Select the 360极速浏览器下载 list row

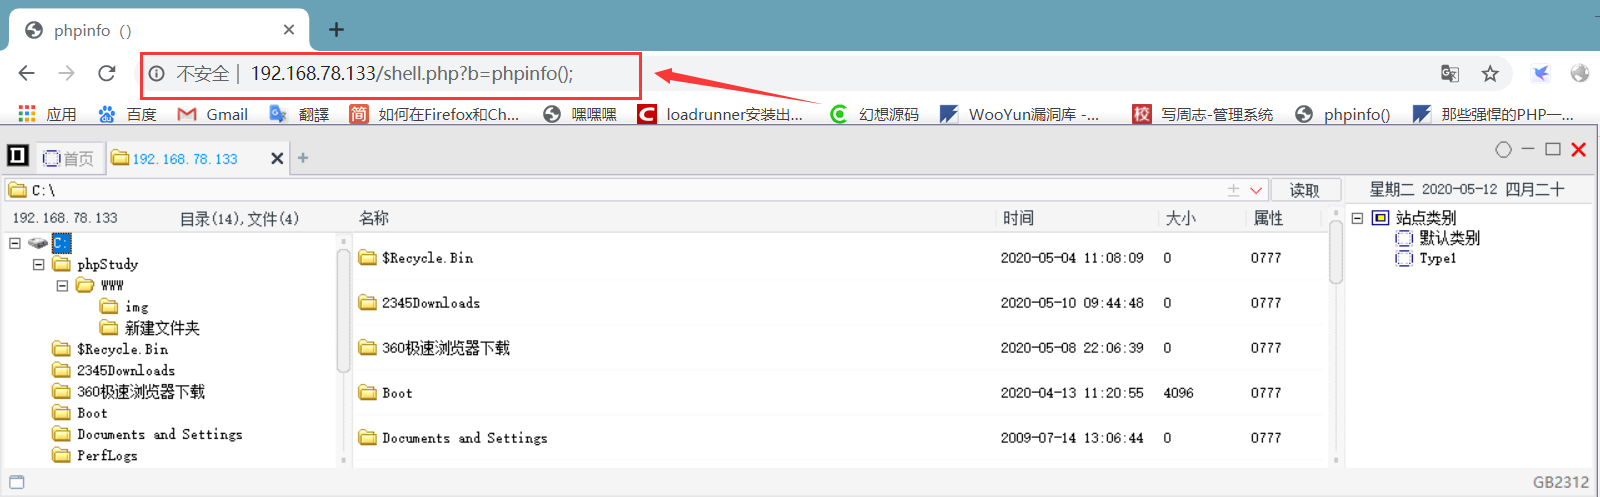(840, 348)
